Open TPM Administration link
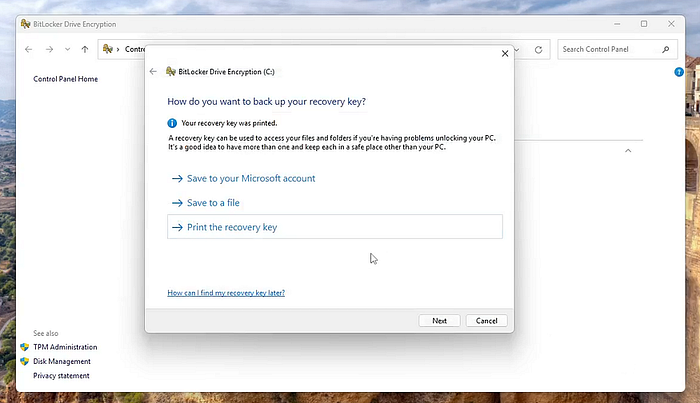Screen dimensions: 700x403 pos(65,347)
